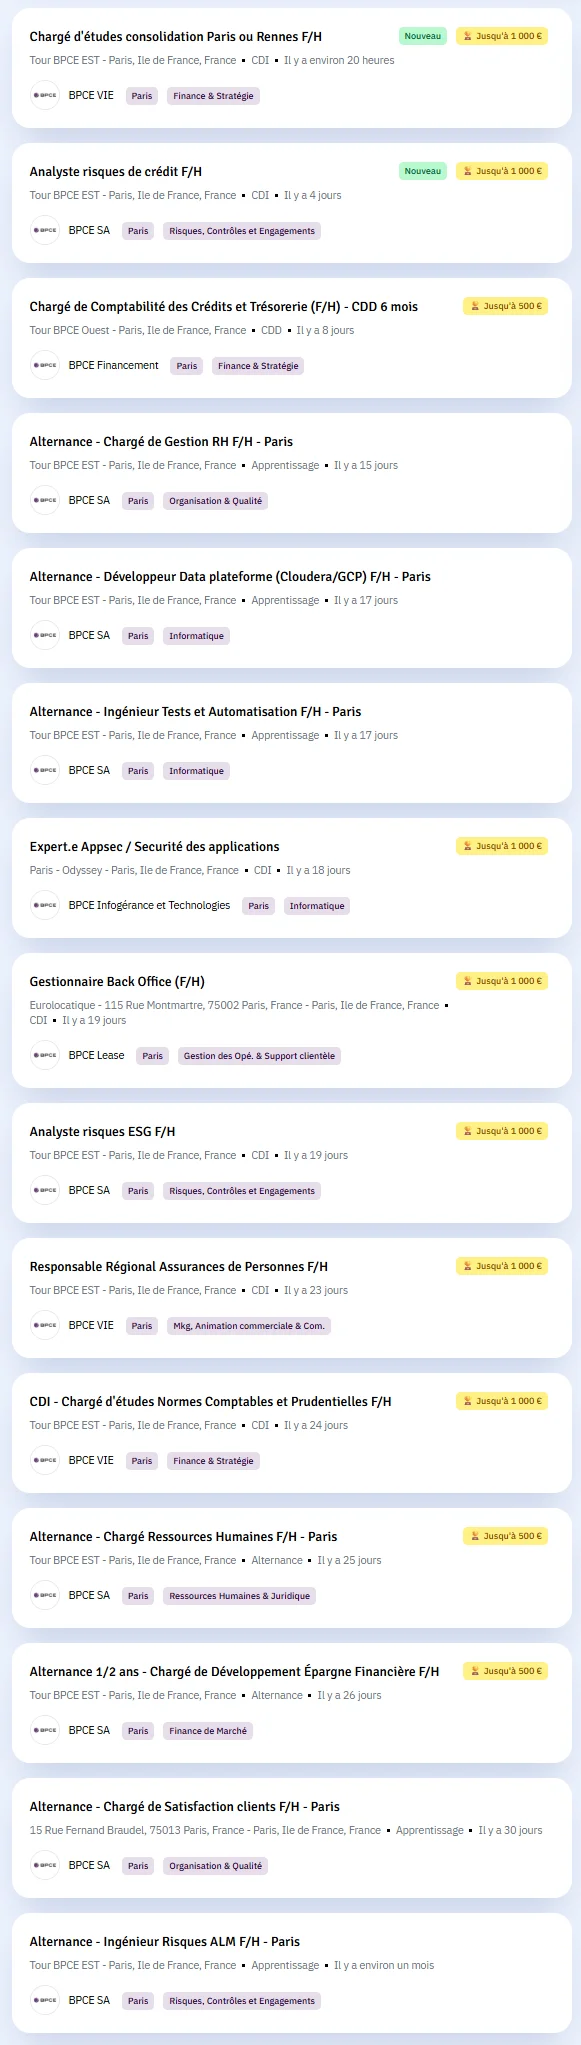Open Chargé d'études consolidation Paris ou Rennes job
Viewport: 581px width, 2045px height.
176,37
